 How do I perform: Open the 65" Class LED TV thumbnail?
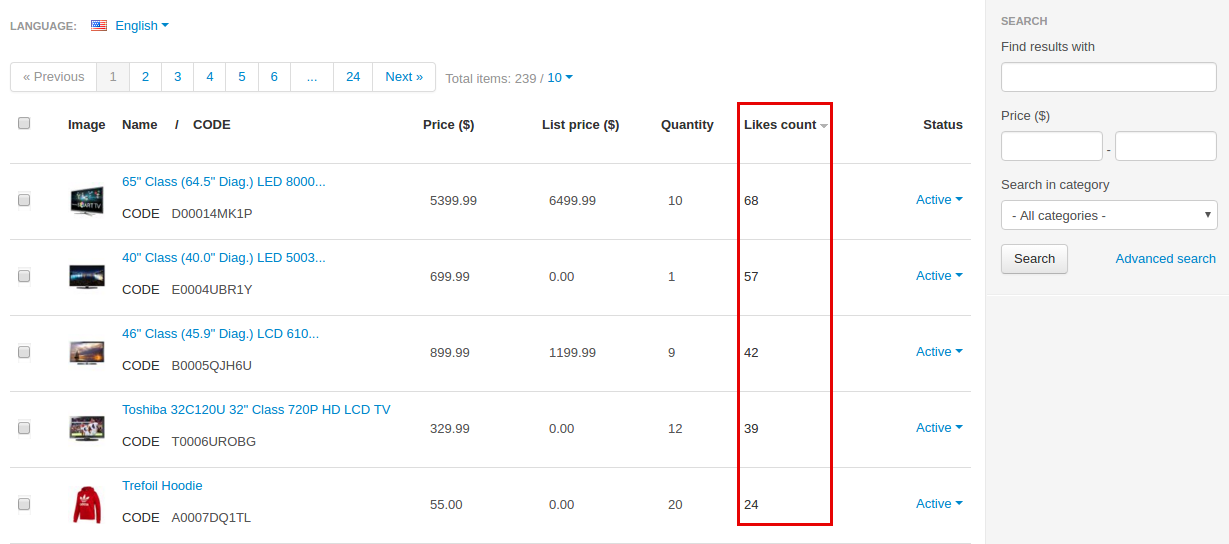pyautogui.click(x=87, y=201)
